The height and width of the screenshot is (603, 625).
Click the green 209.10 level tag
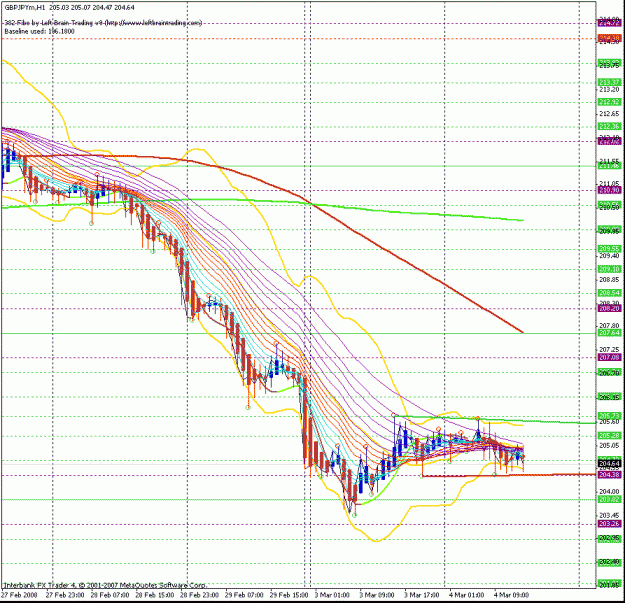point(609,269)
